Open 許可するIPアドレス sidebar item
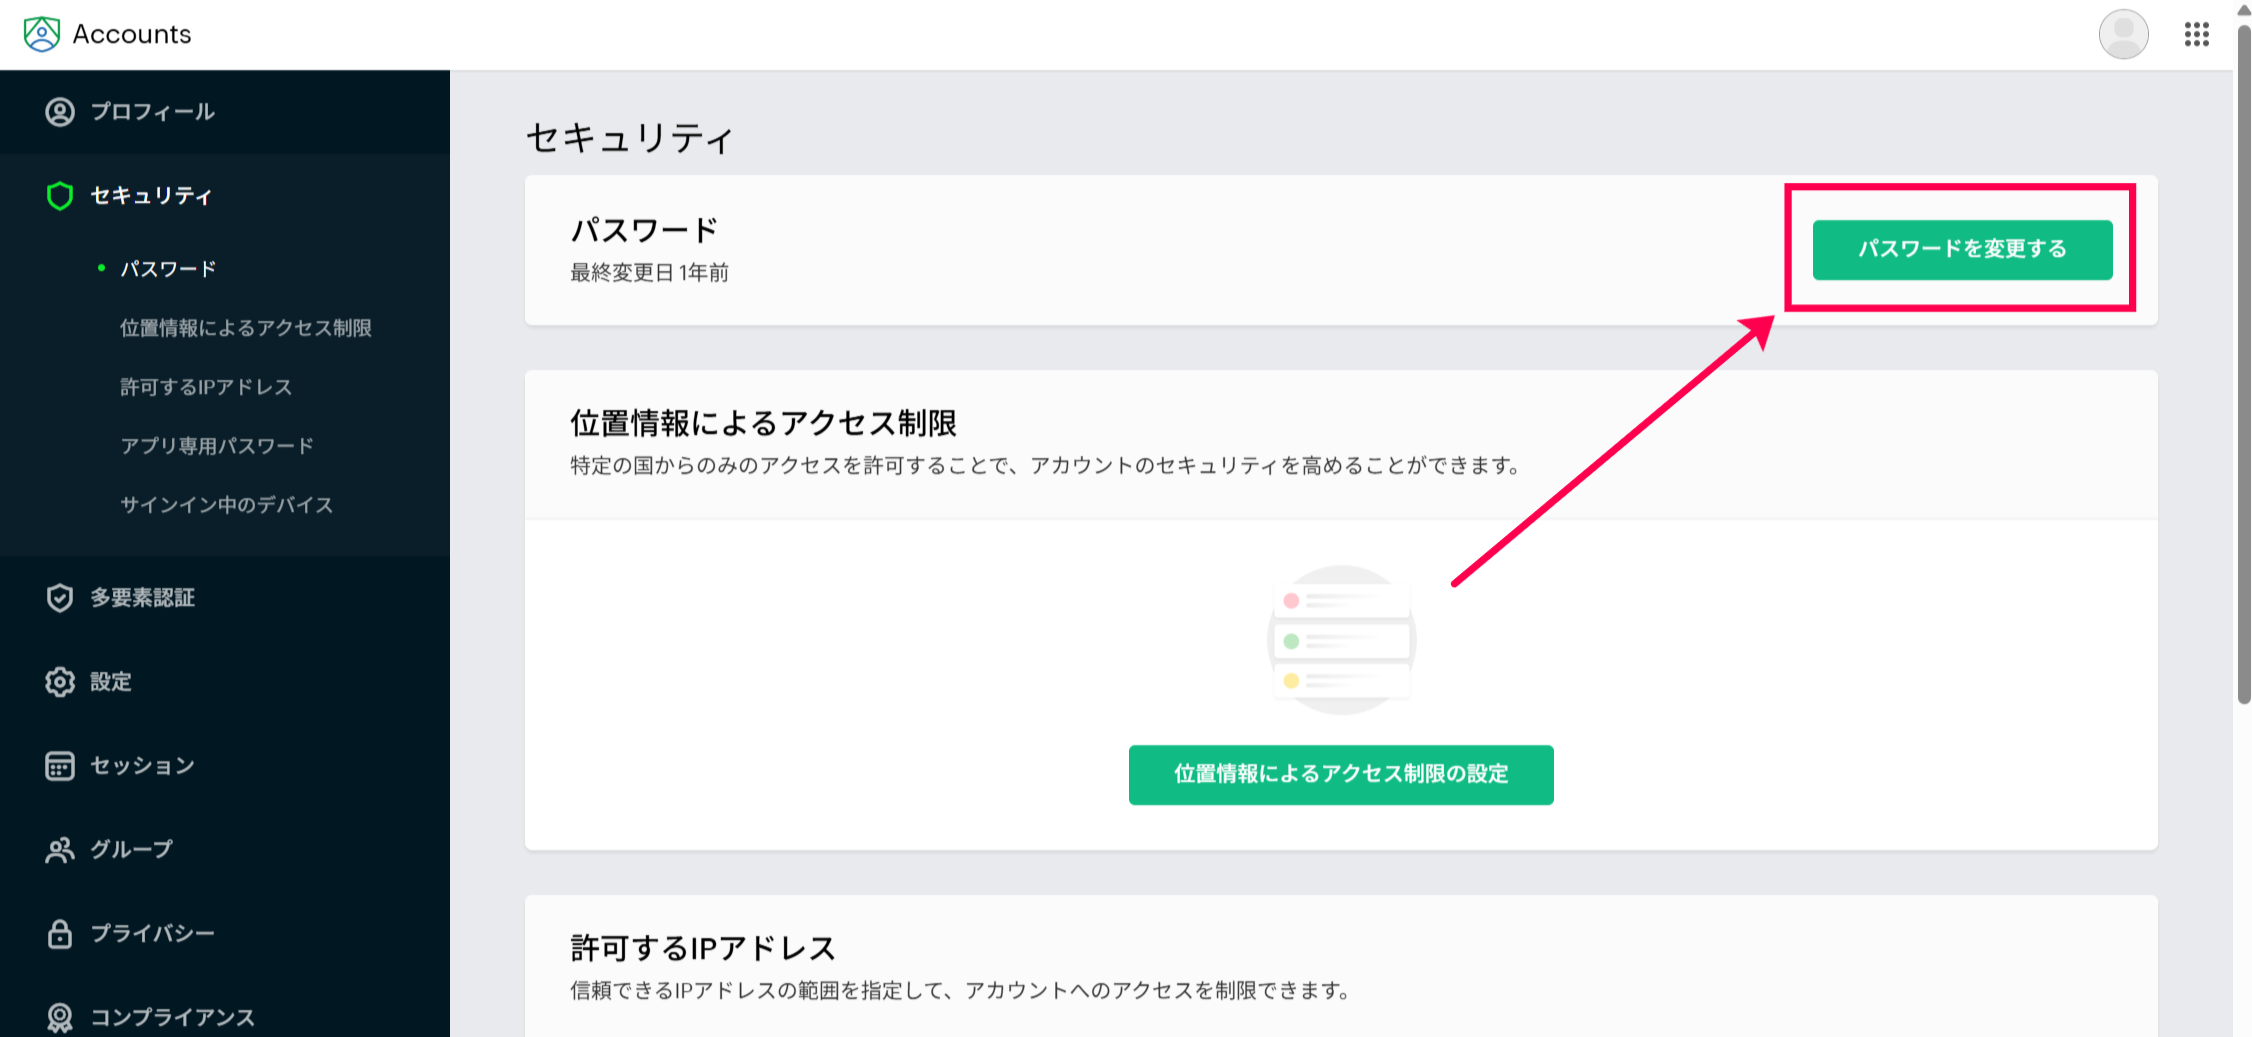This screenshot has height=1037, width=2252. tap(206, 387)
